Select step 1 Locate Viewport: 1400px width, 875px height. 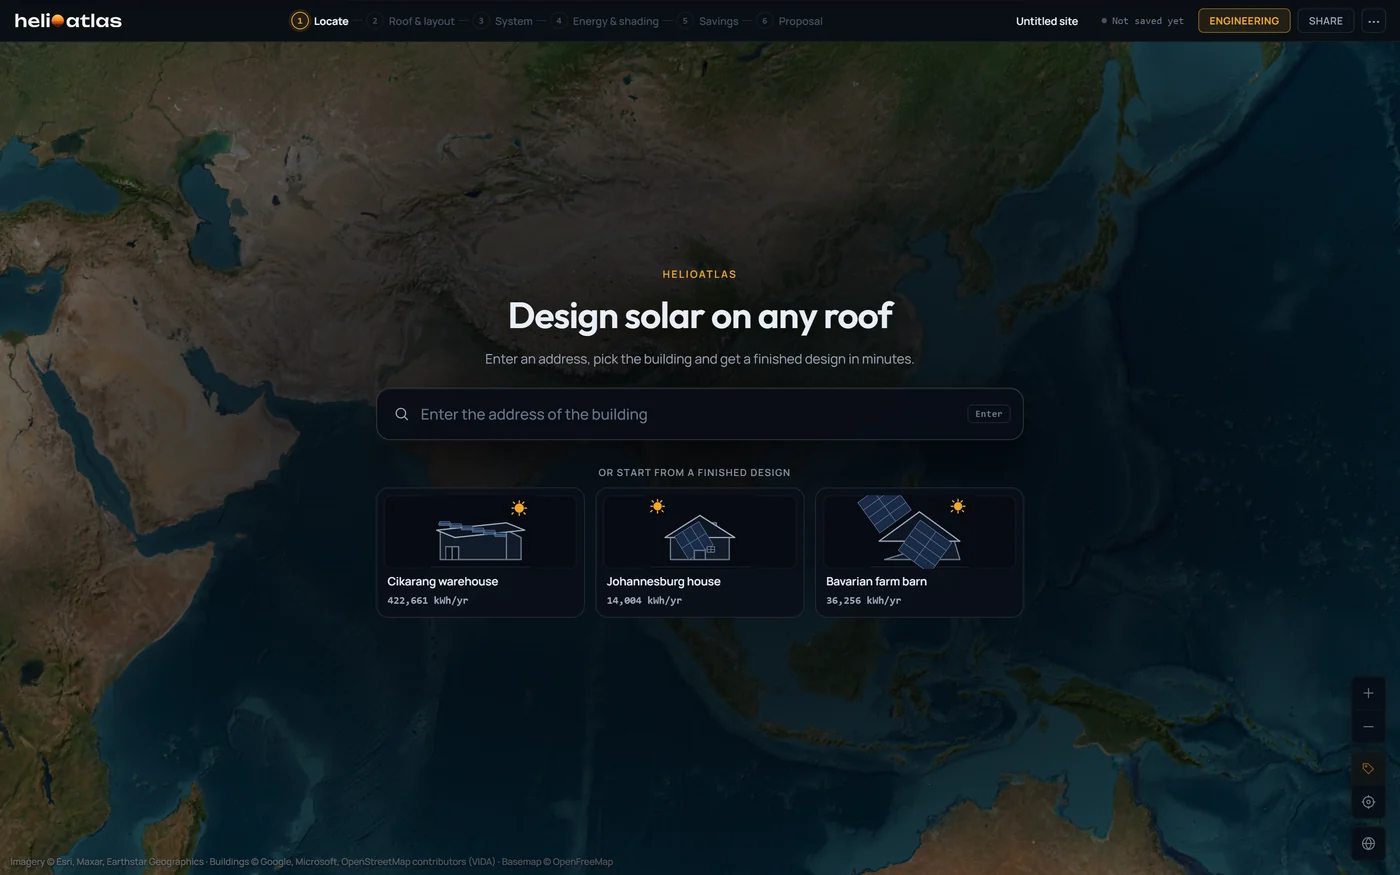320,21
